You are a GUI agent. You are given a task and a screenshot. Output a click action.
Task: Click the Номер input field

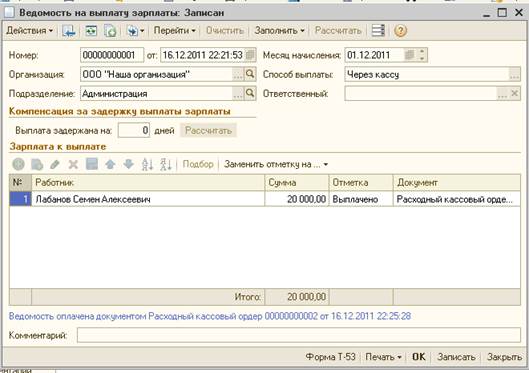(x=112, y=55)
